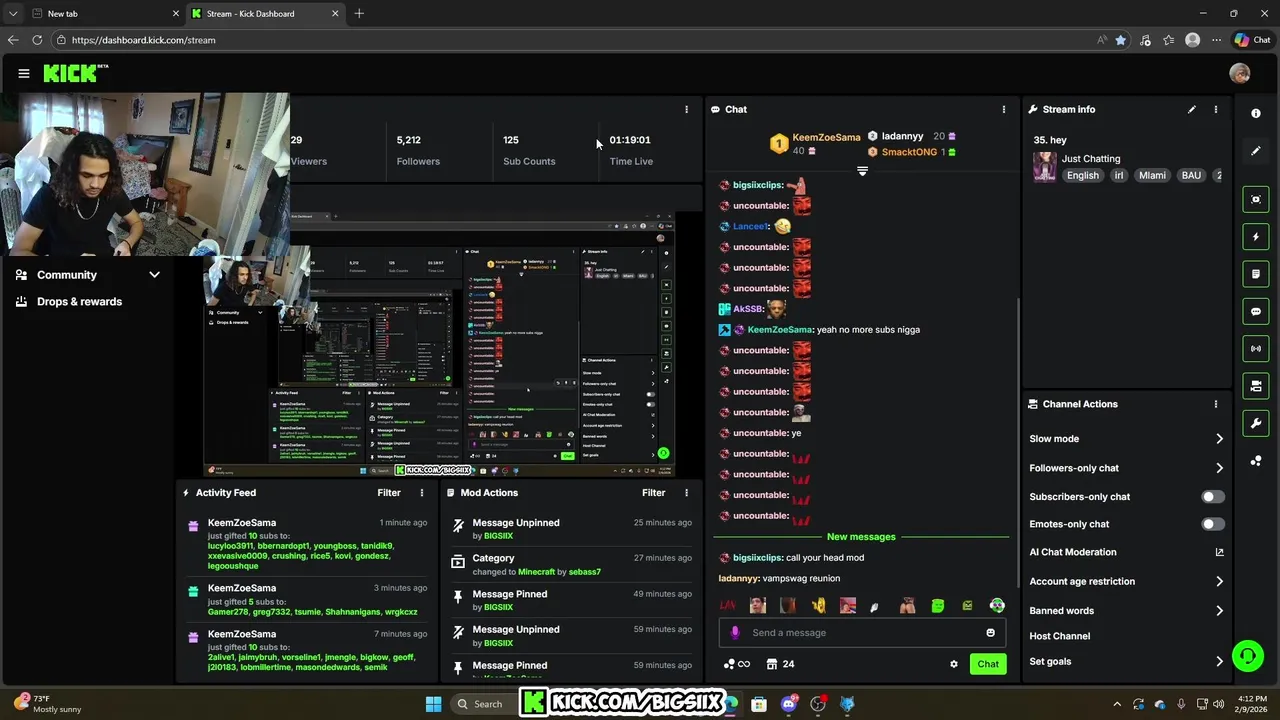Click the green frog quick emote
Screen dimensions: 1280x720
938,605
